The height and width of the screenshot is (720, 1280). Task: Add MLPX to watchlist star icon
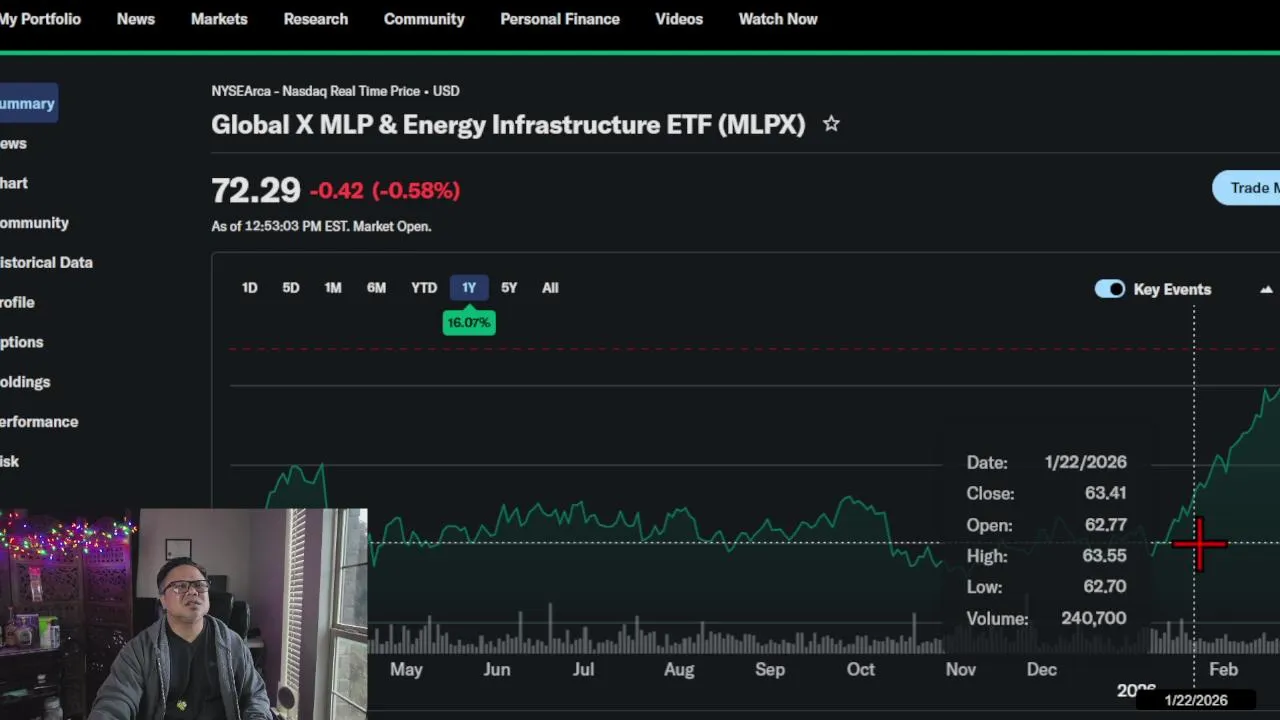tap(831, 124)
